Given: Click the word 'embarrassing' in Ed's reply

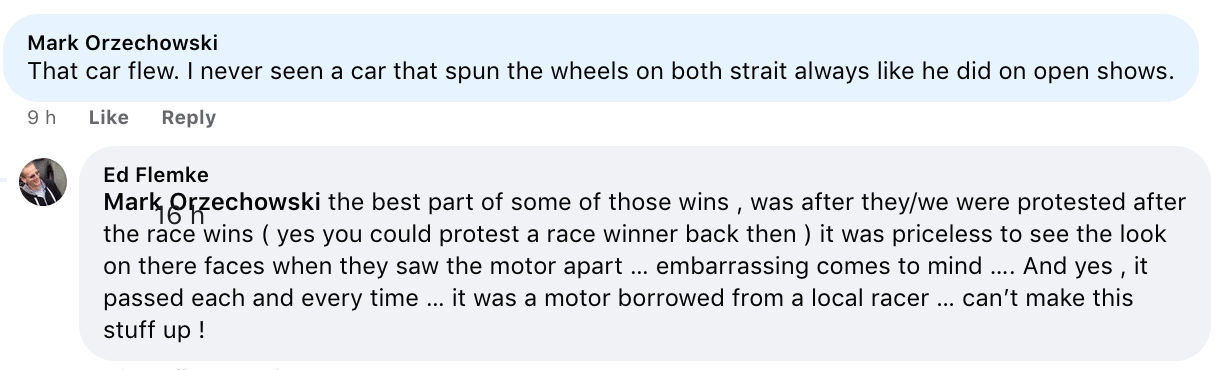Looking at the screenshot, I should [x=718, y=266].
